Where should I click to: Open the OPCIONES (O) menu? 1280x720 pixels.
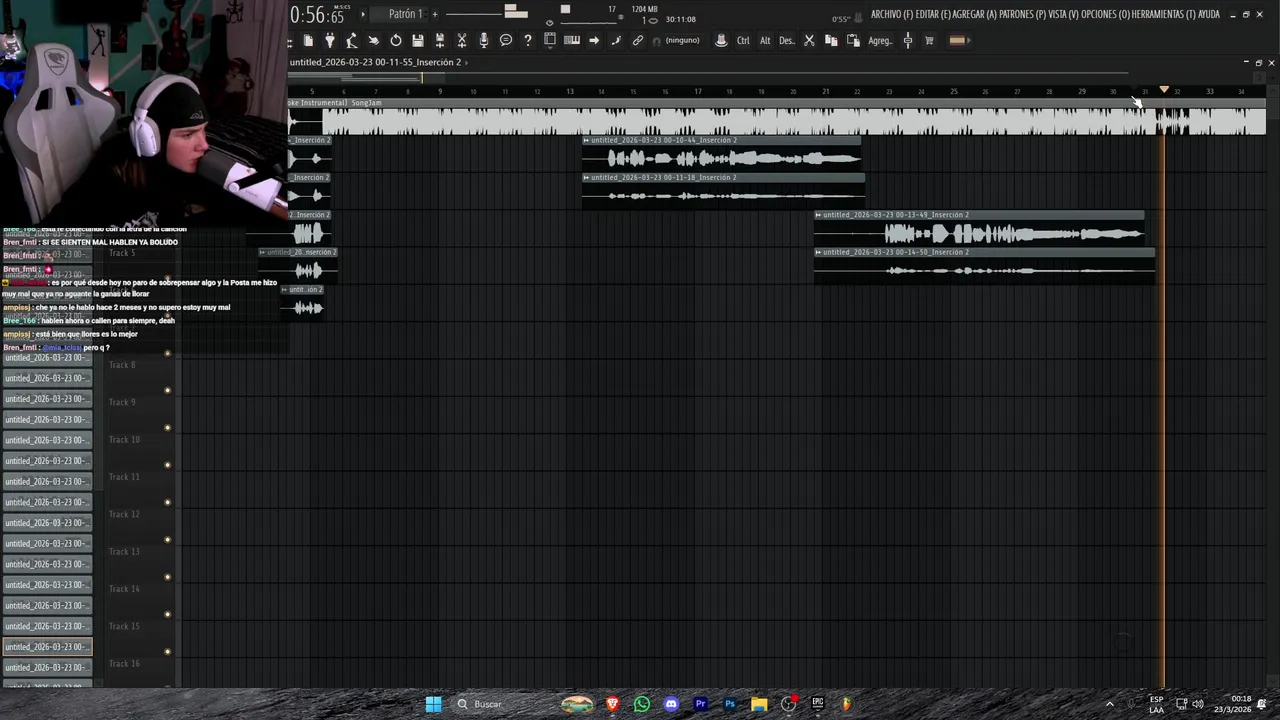tap(1106, 15)
